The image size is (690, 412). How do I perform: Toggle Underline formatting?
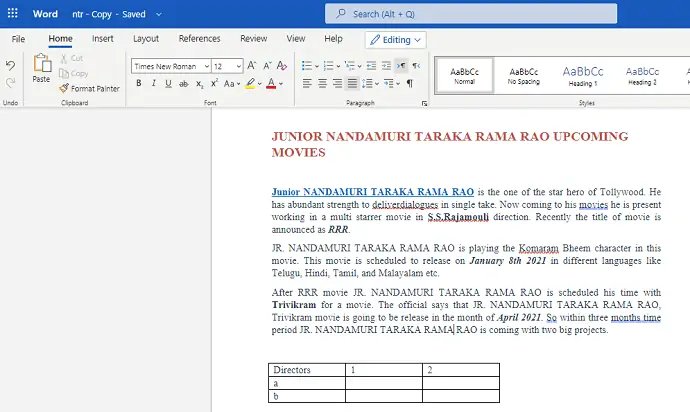168,84
